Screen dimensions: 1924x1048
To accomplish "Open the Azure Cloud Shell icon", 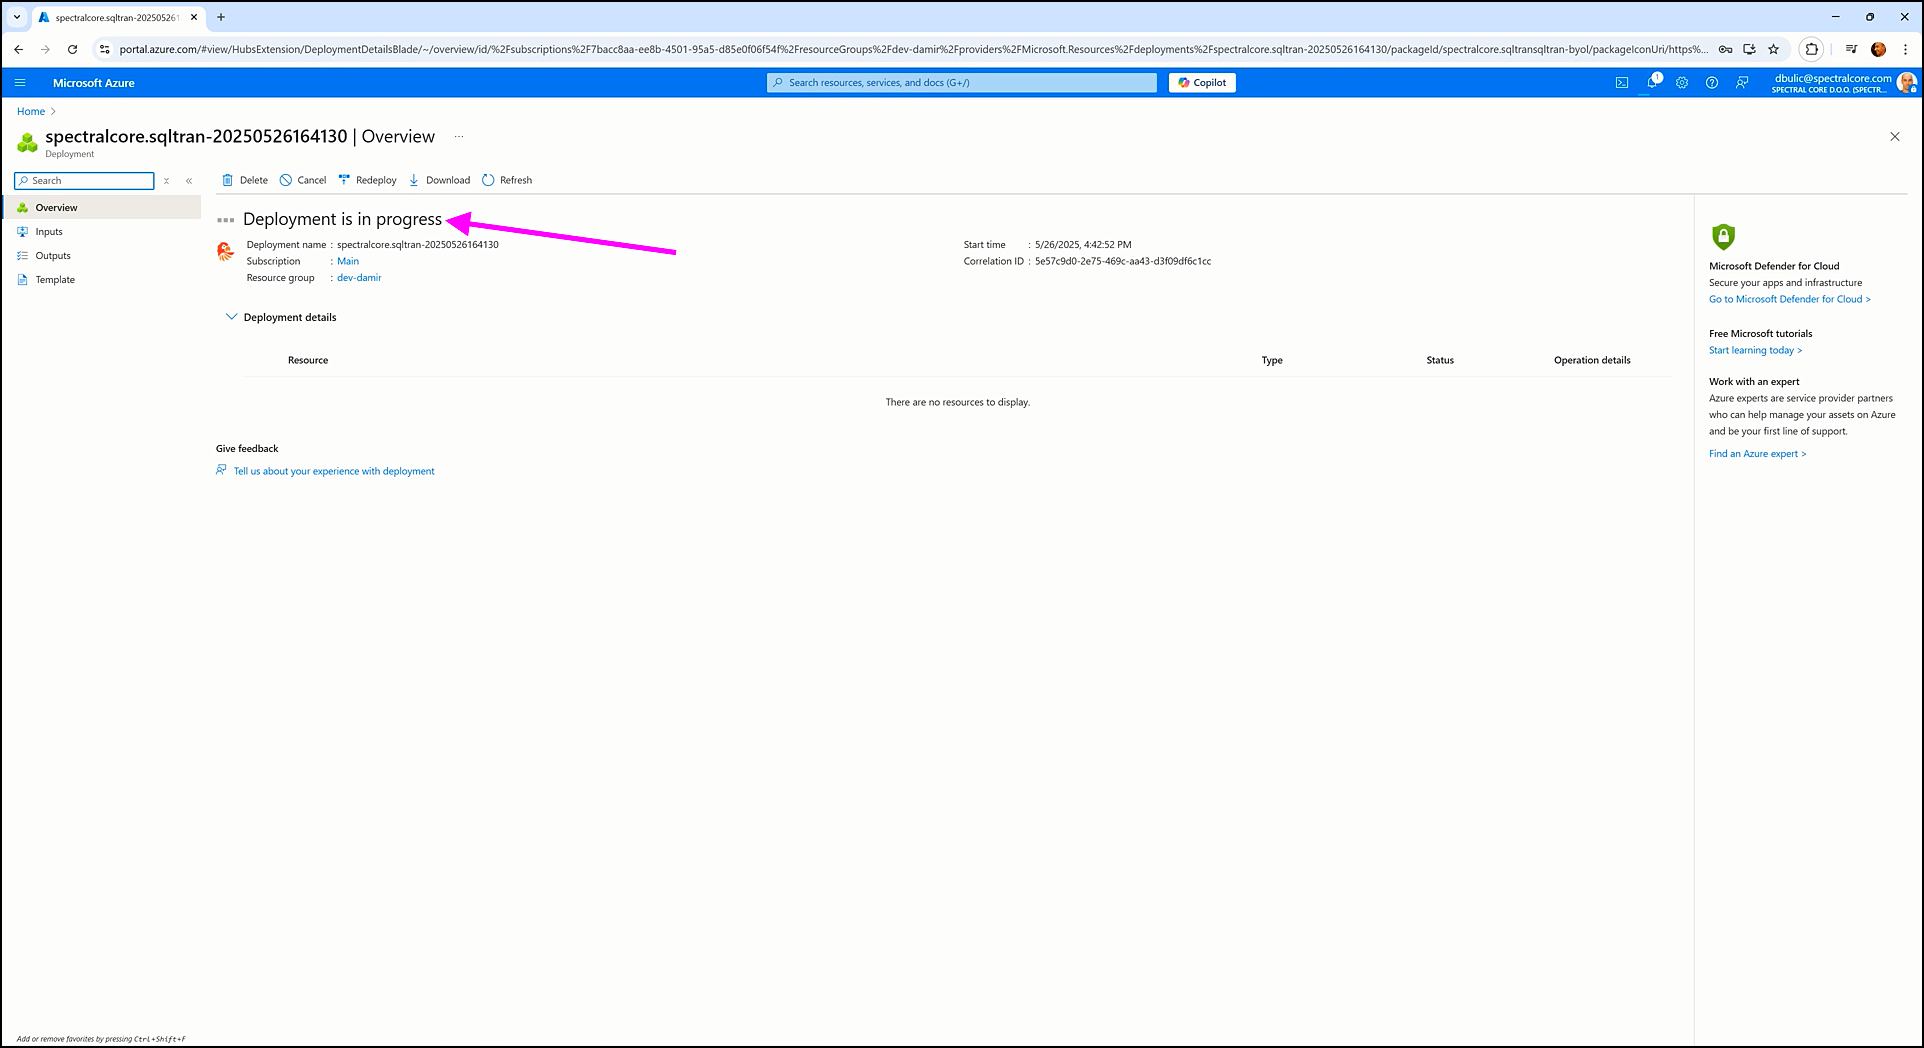I will [1621, 83].
